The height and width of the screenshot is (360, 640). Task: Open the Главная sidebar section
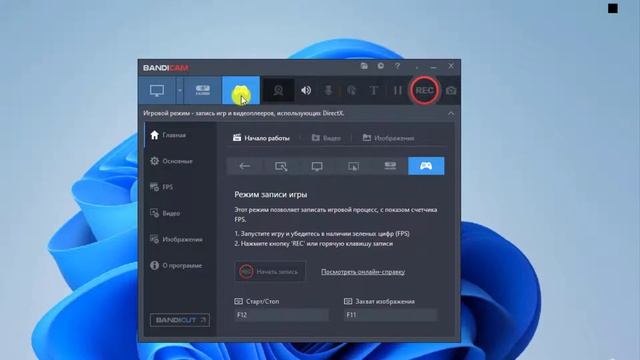click(180, 135)
